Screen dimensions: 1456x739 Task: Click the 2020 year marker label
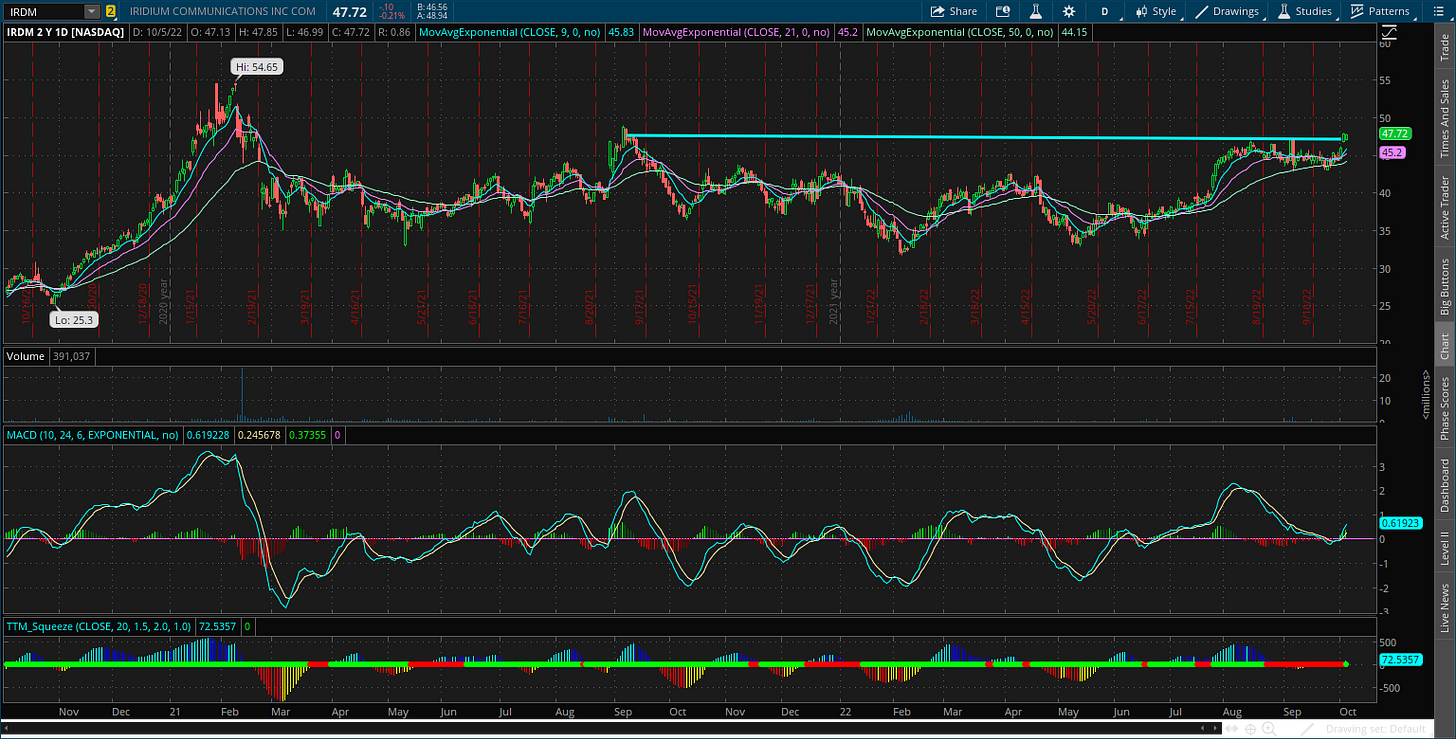164,301
